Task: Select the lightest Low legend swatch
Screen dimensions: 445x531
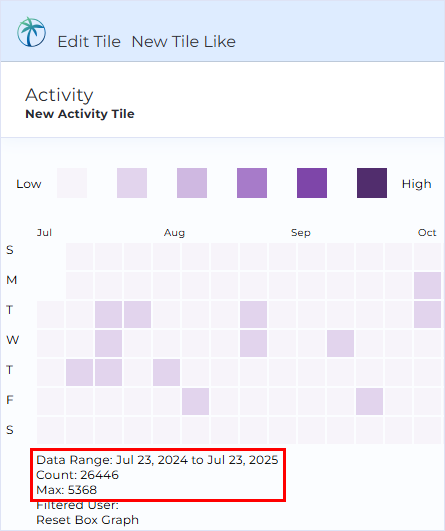Action: 72,183
